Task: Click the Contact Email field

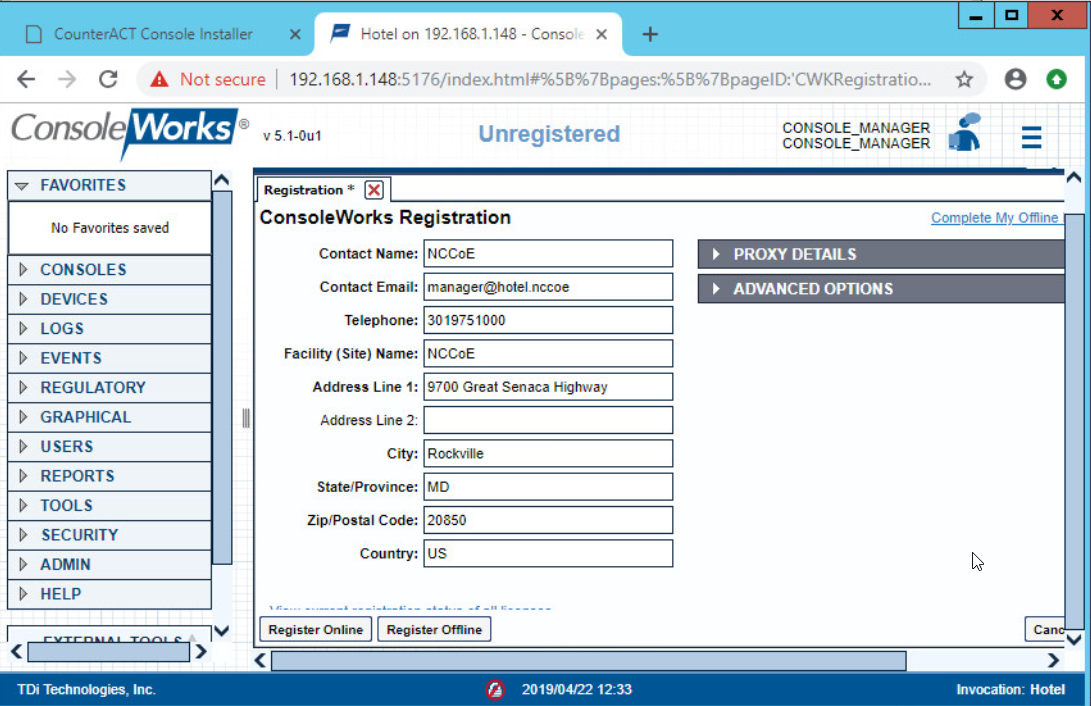Action: click(548, 287)
